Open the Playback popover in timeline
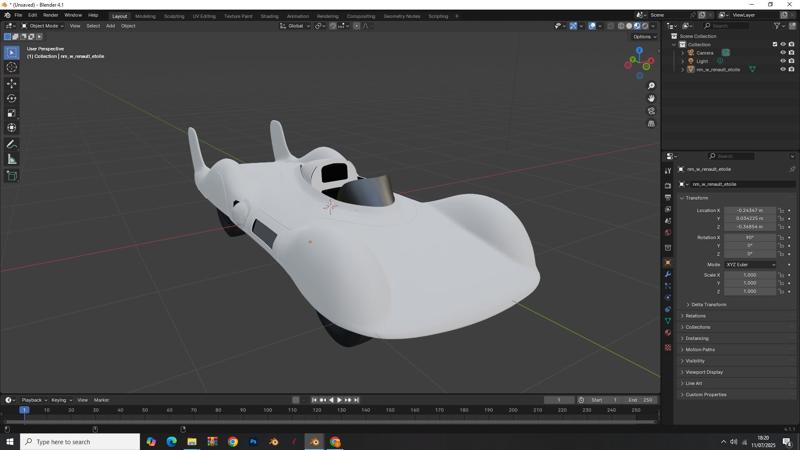800x450 pixels. point(33,400)
